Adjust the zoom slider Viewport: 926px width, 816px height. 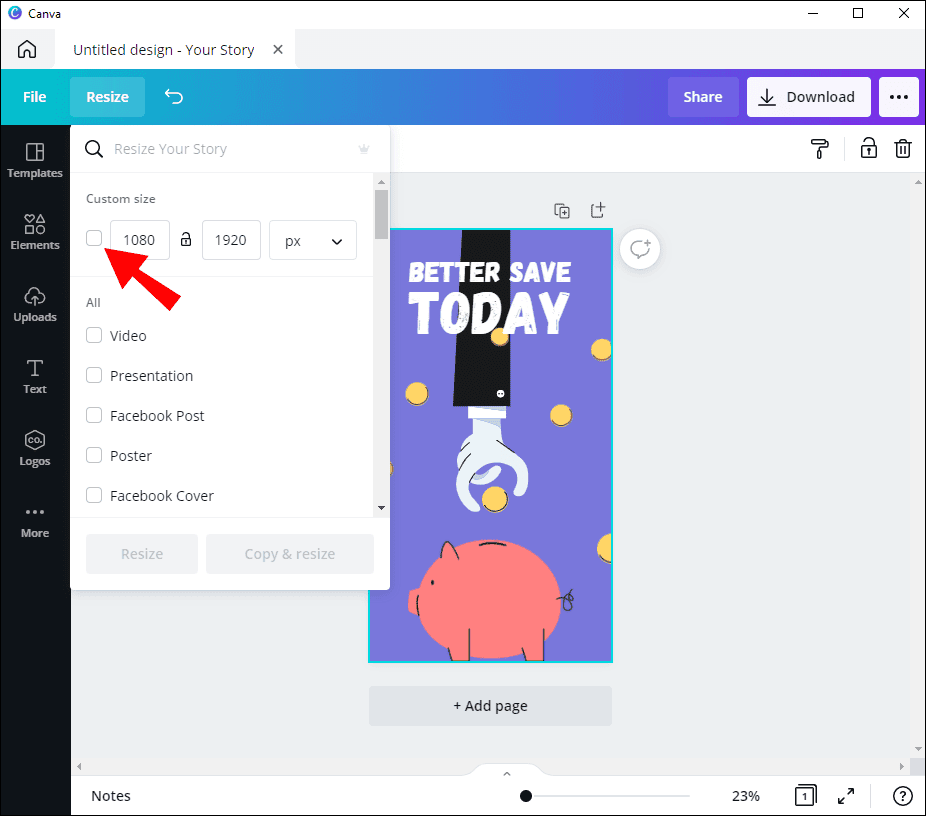tap(525, 795)
